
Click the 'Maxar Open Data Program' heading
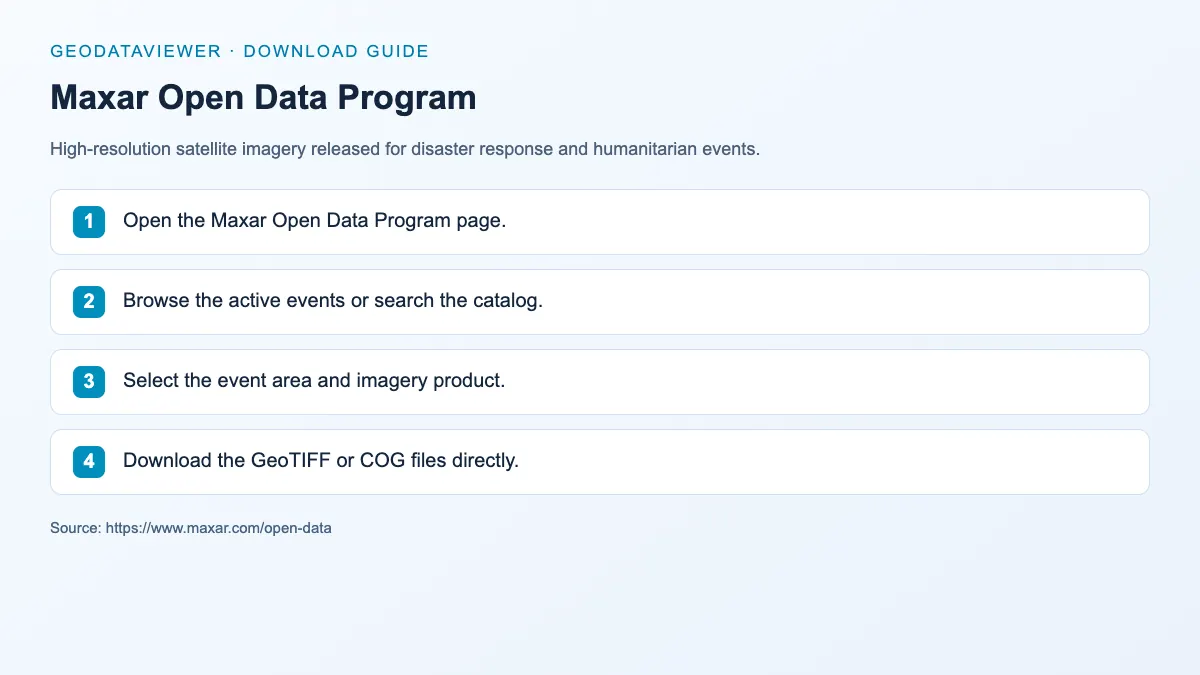[x=263, y=98]
